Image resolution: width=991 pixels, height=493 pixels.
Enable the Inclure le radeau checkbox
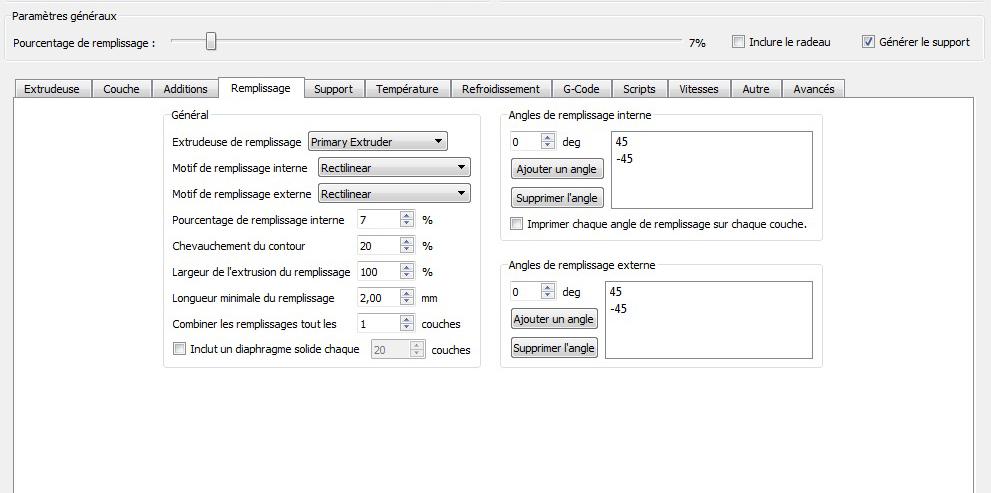738,42
